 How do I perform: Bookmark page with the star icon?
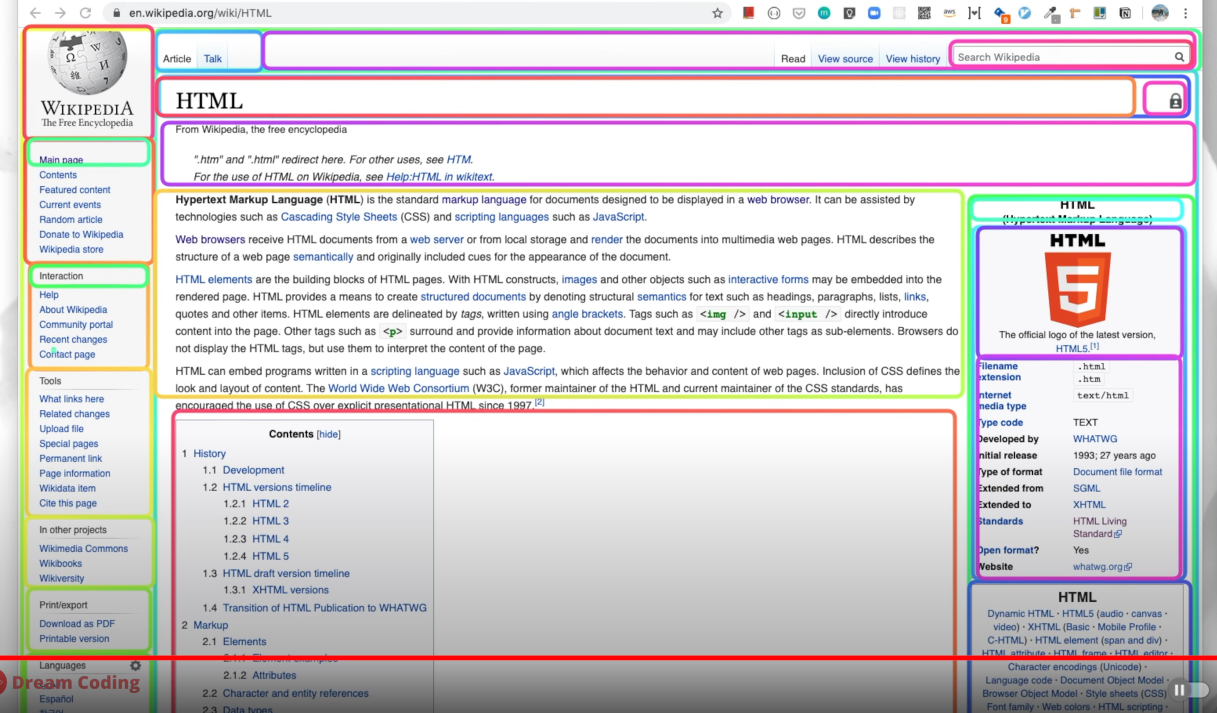click(717, 13)
